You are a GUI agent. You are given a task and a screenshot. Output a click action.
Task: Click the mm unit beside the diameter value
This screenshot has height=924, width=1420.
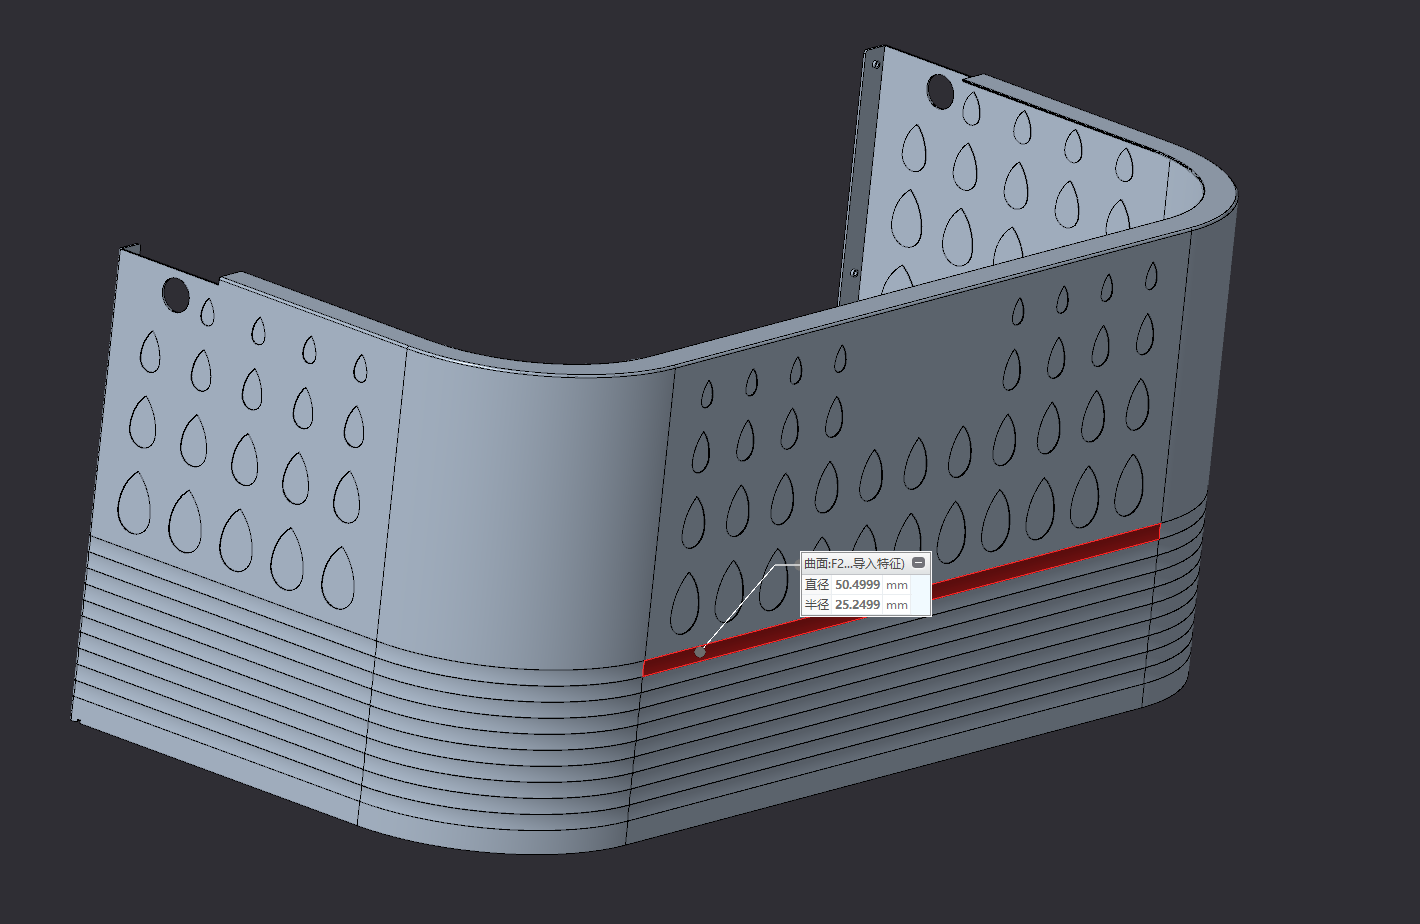[897, 585]
